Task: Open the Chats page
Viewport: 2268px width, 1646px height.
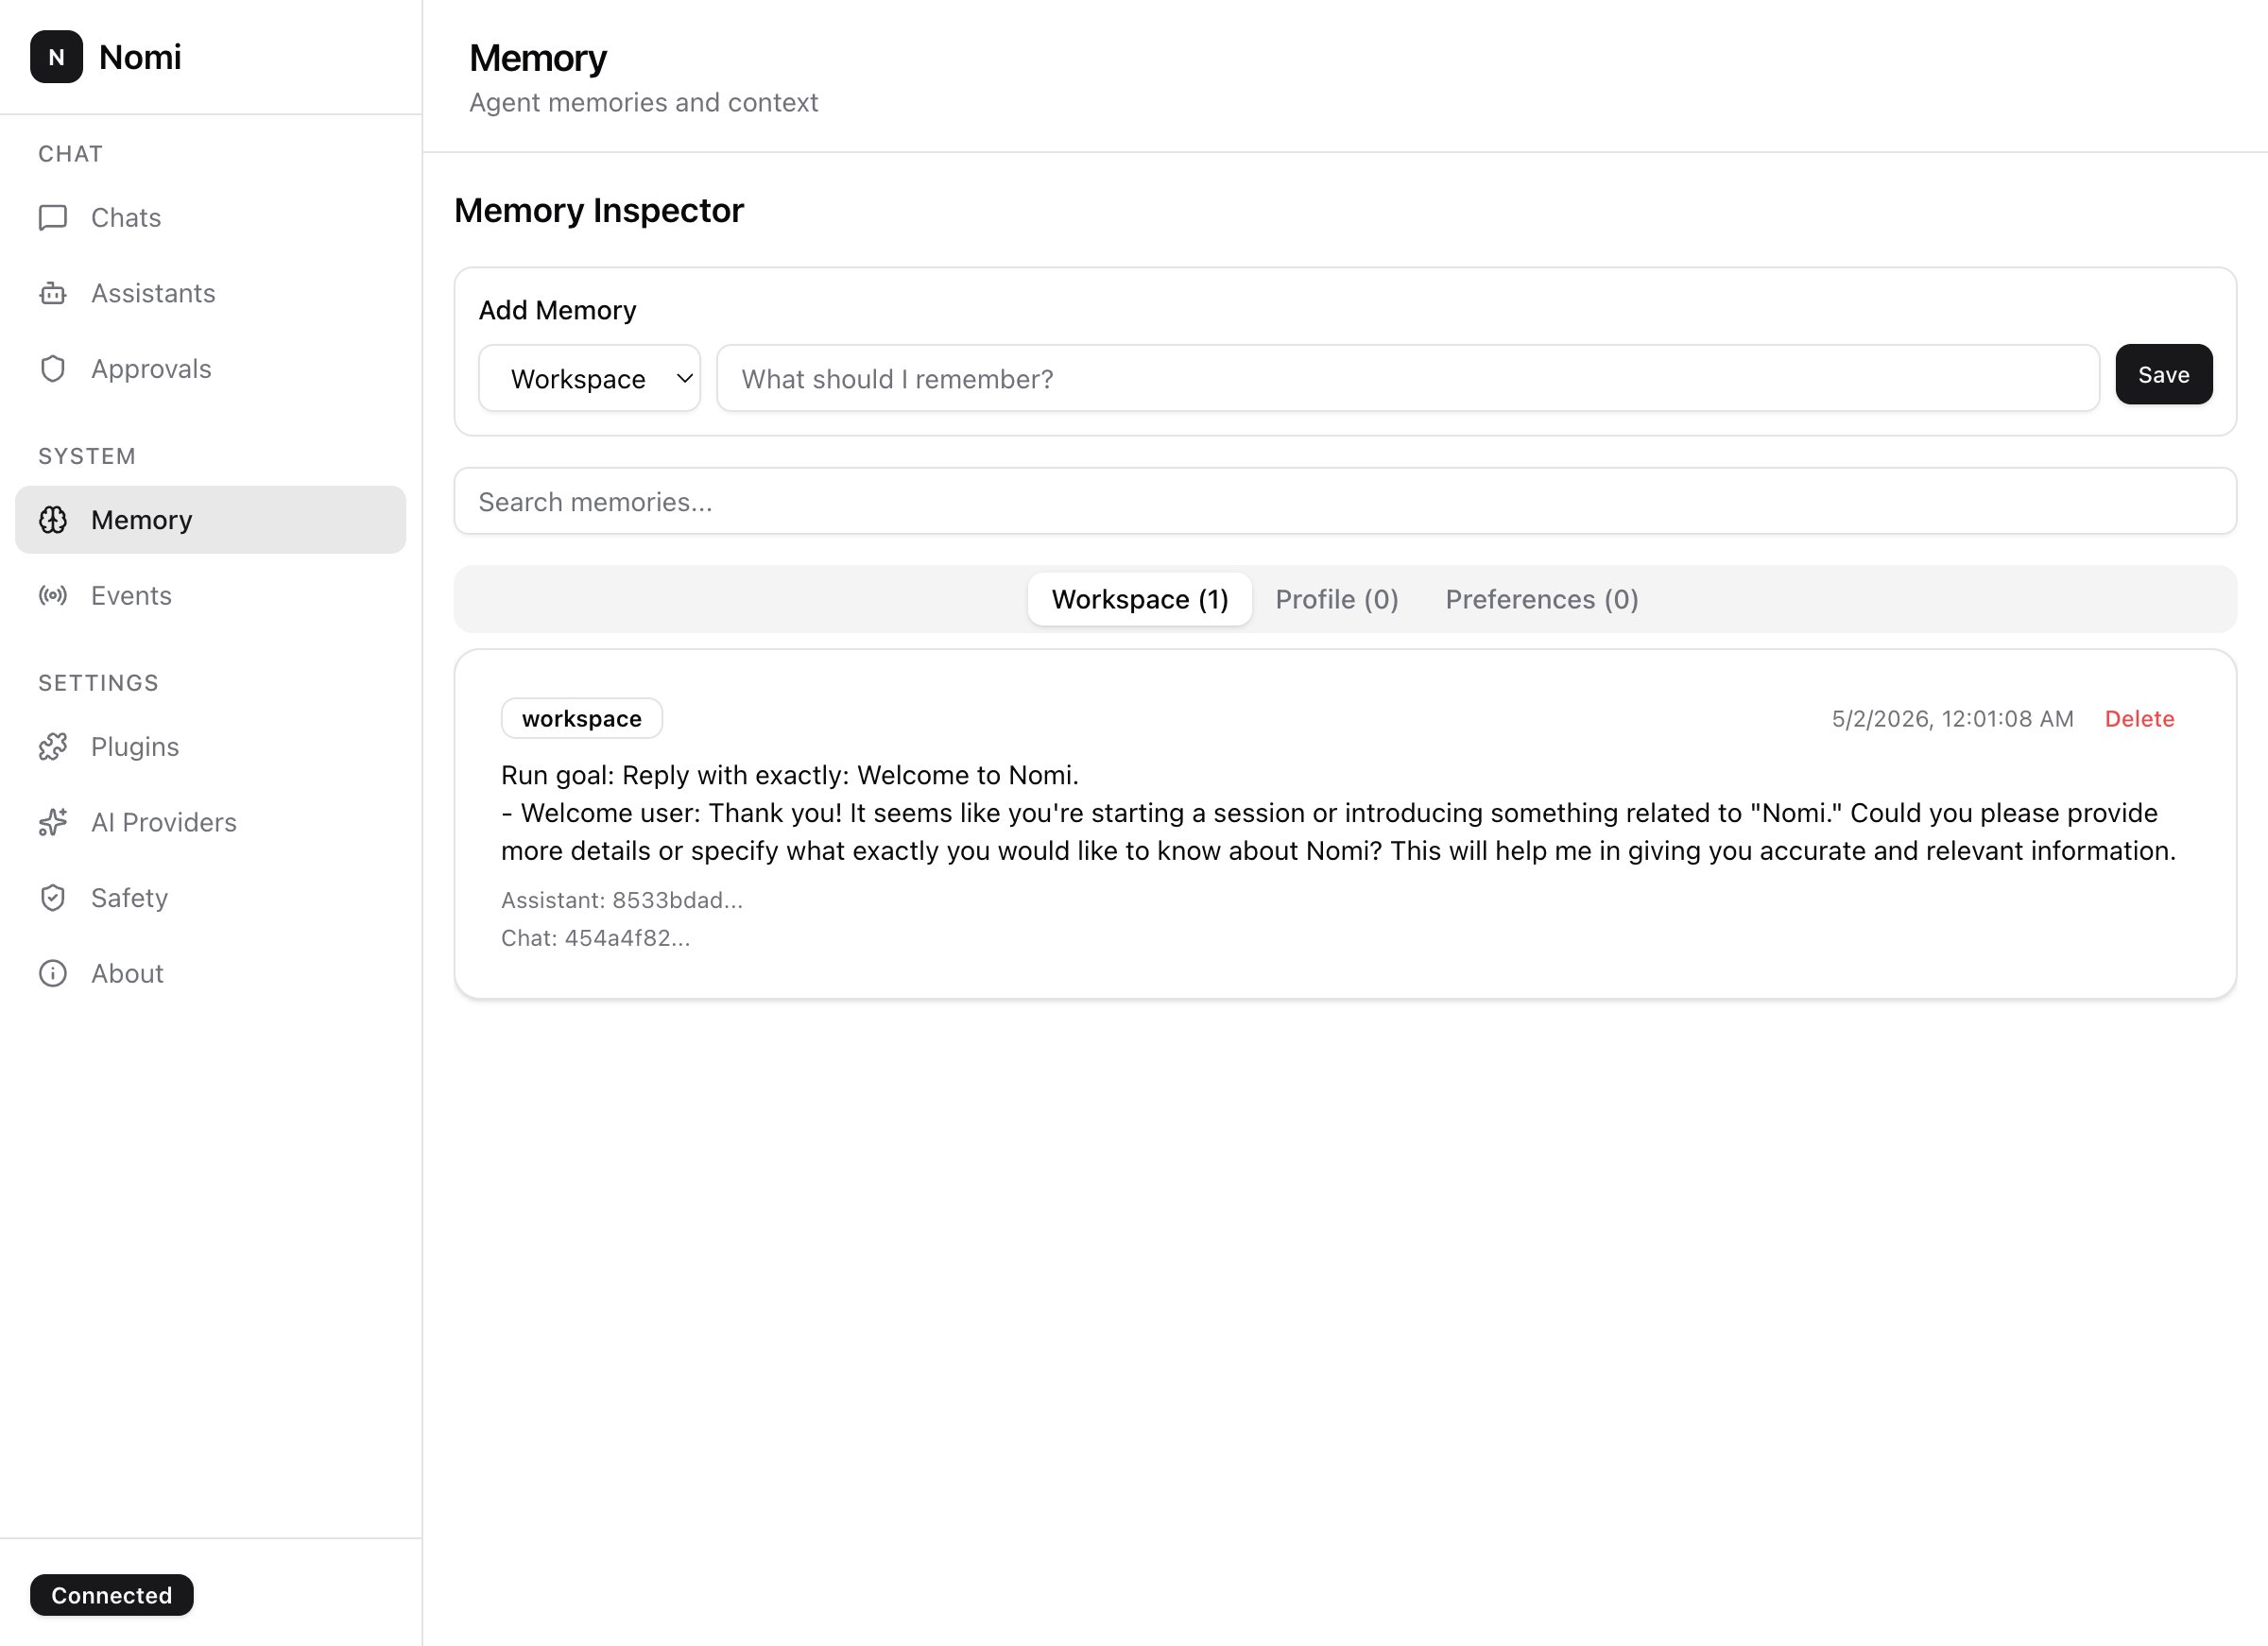Action: point(211,218)
